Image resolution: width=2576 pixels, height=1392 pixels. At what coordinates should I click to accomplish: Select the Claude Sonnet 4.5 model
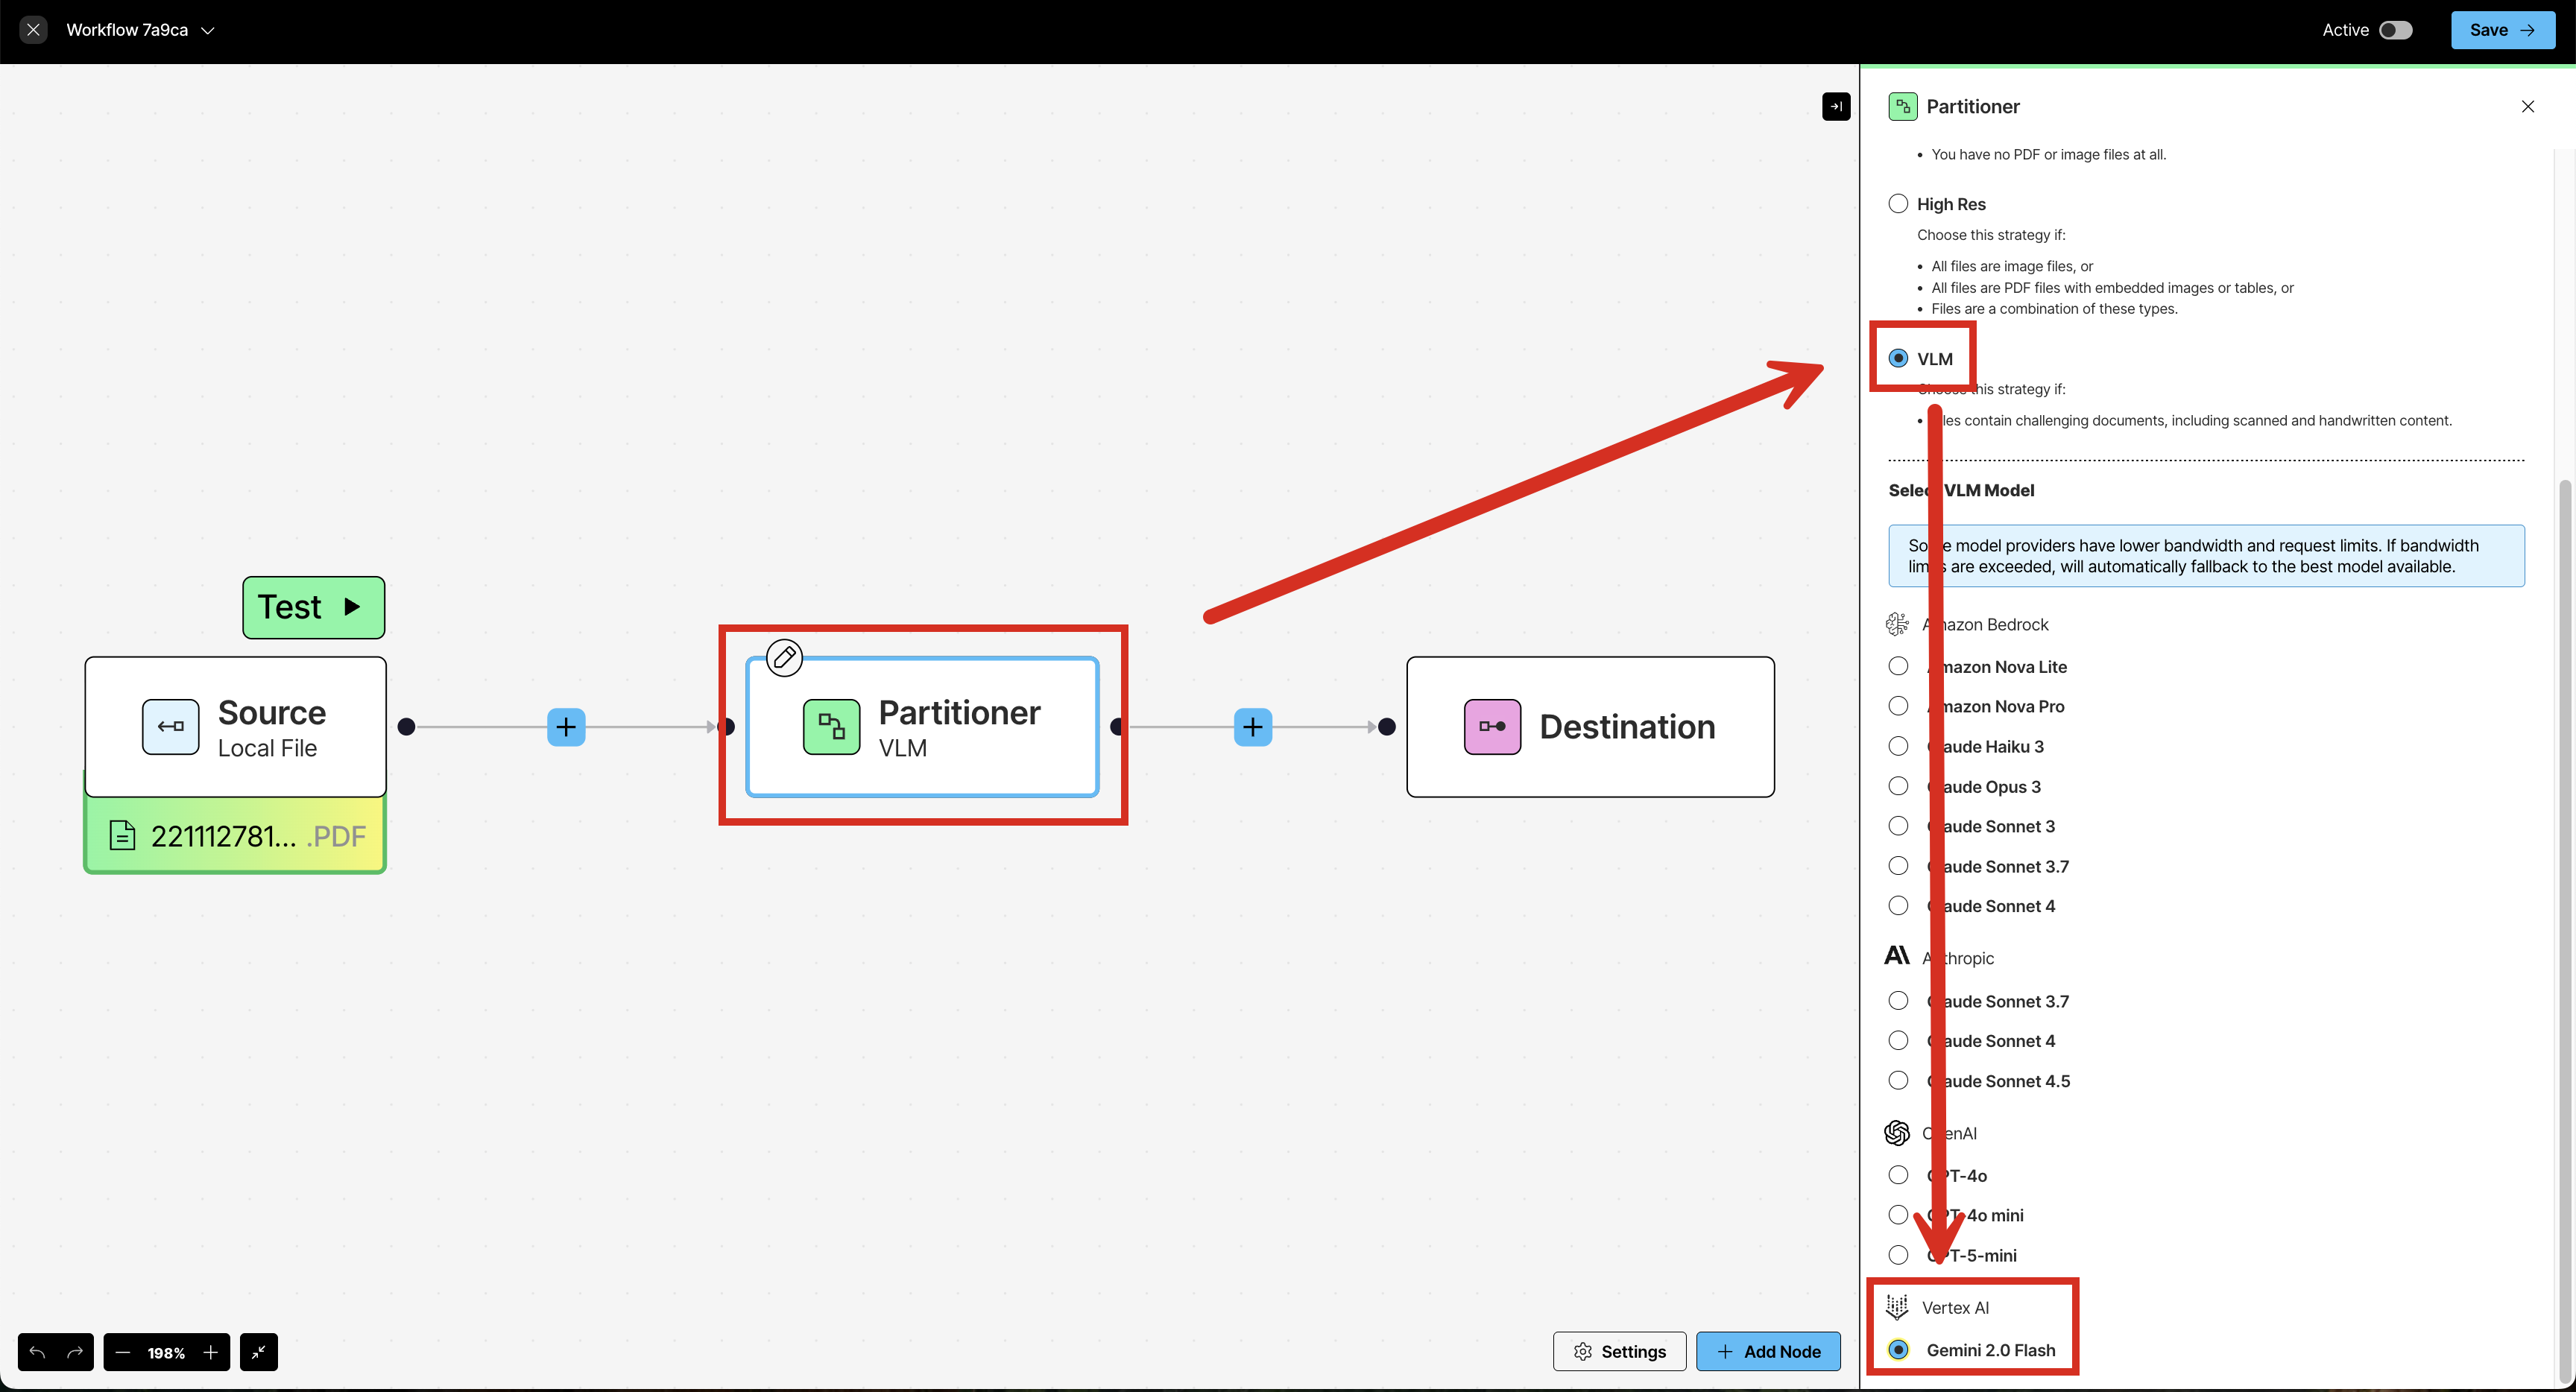click(x=1898, y=1080)
